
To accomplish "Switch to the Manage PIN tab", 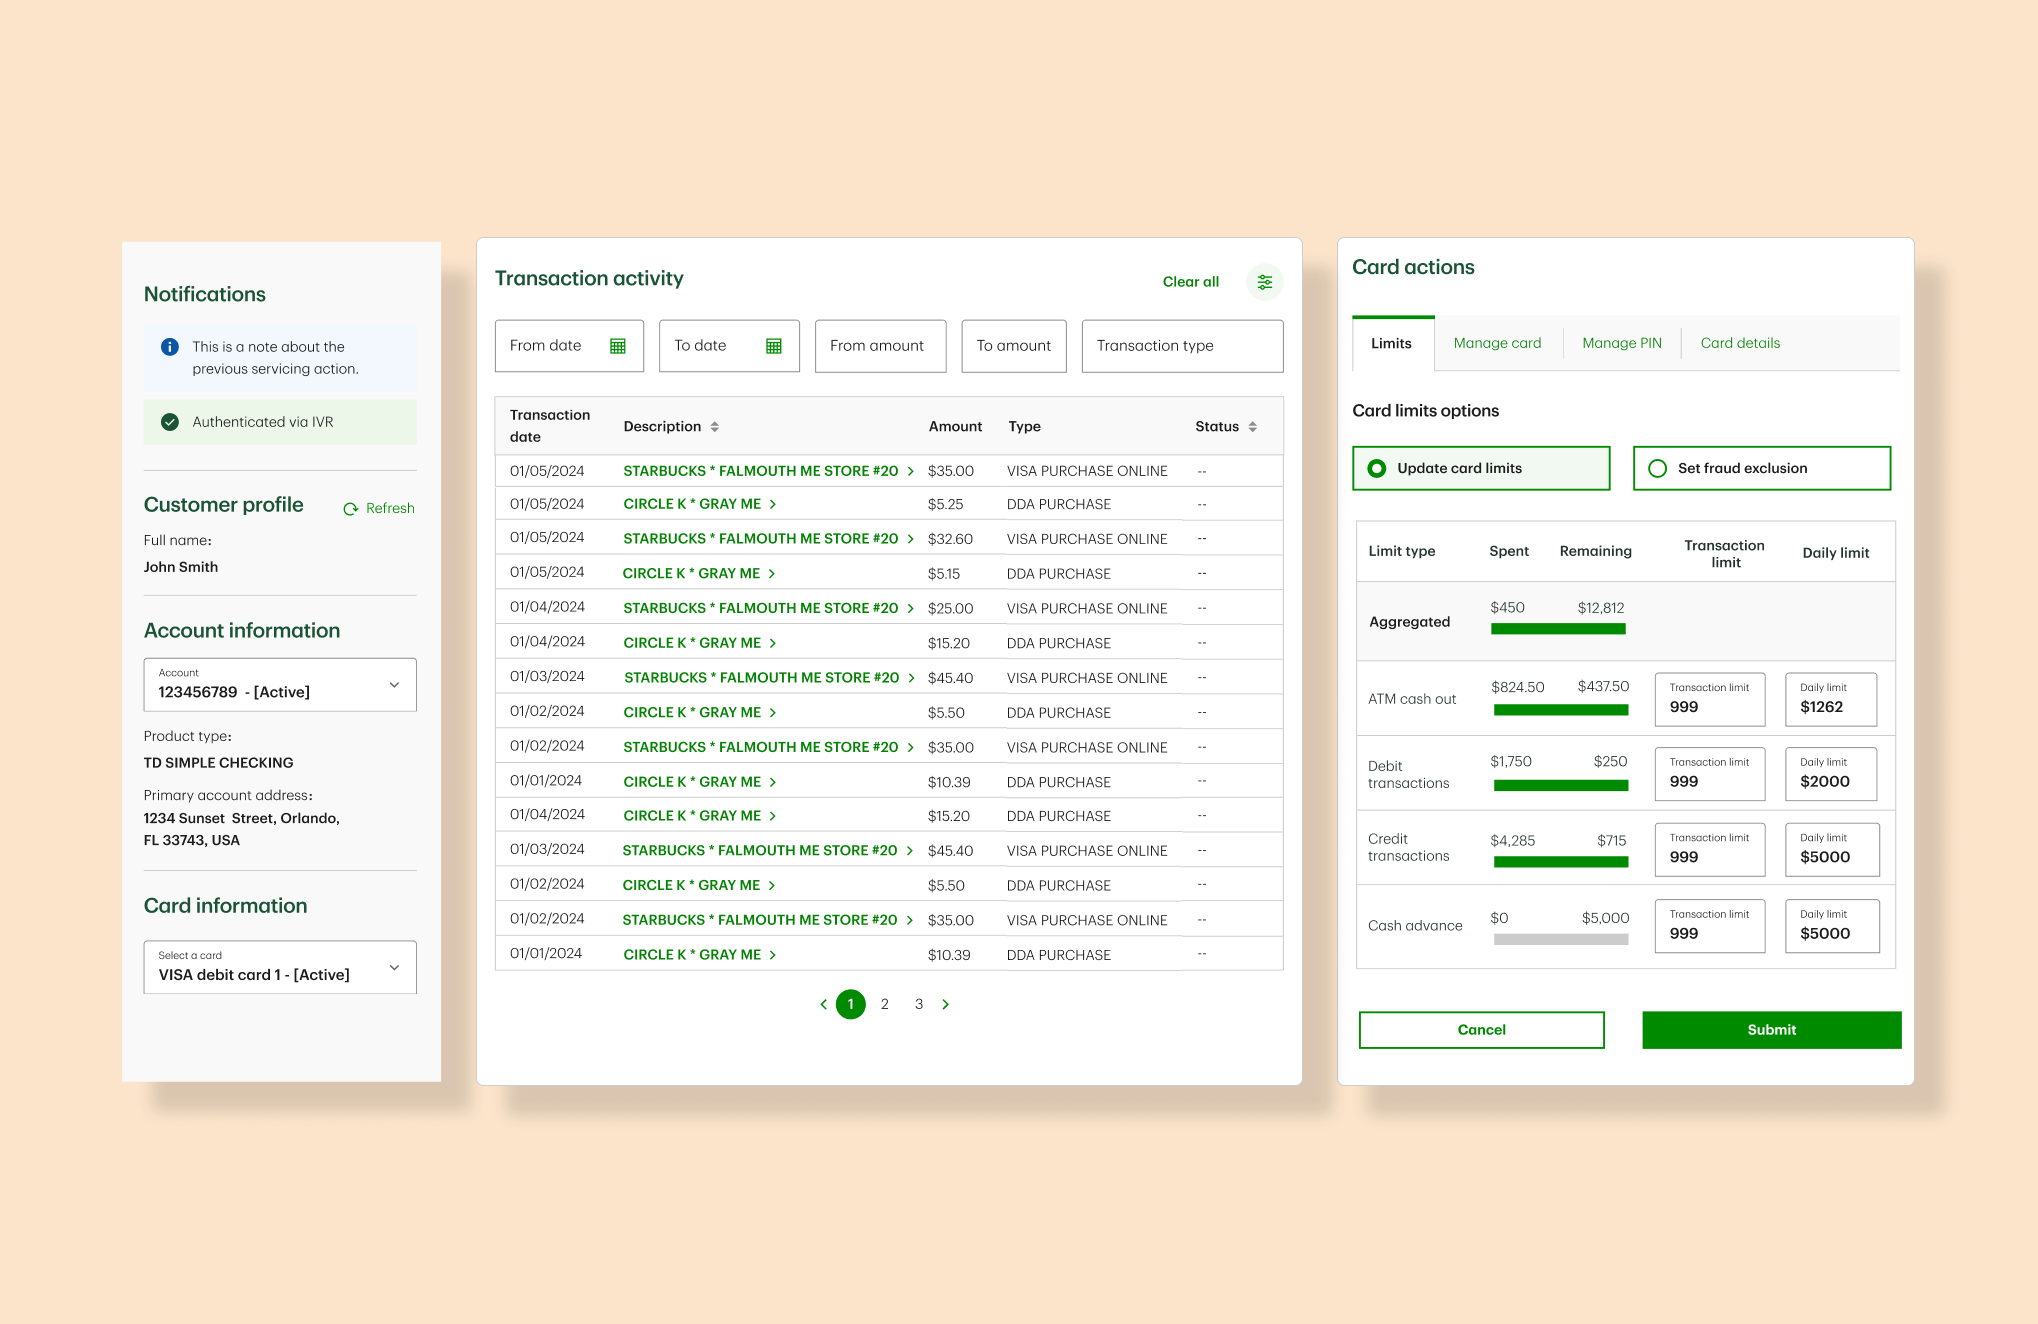I will pyautogui.click(x=1621, y=343).
